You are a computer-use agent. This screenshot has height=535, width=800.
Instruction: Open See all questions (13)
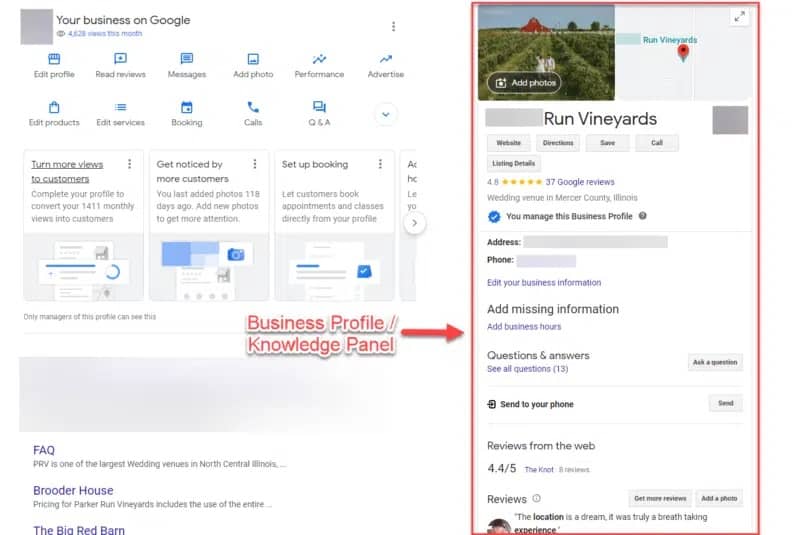(528, 369)
